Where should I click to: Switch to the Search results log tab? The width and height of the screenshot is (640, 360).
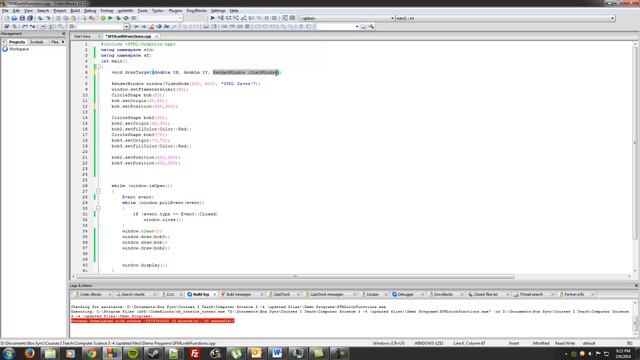coord(133,294)
